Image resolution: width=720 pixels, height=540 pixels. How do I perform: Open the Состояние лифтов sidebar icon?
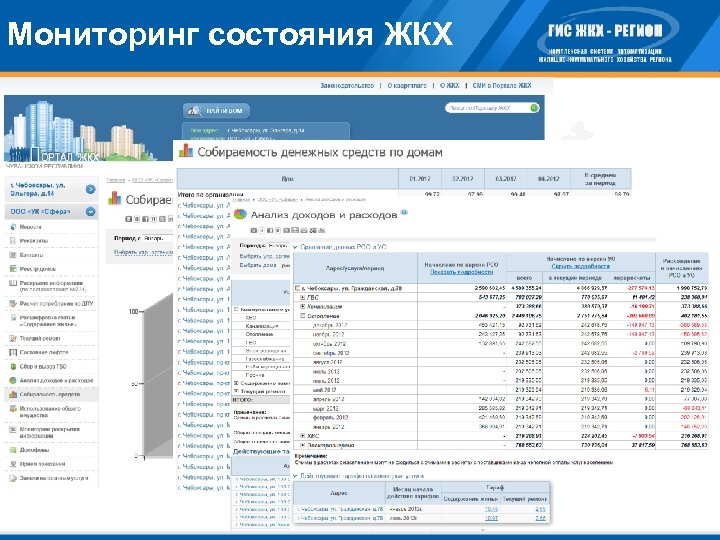[x=13, y=353]
